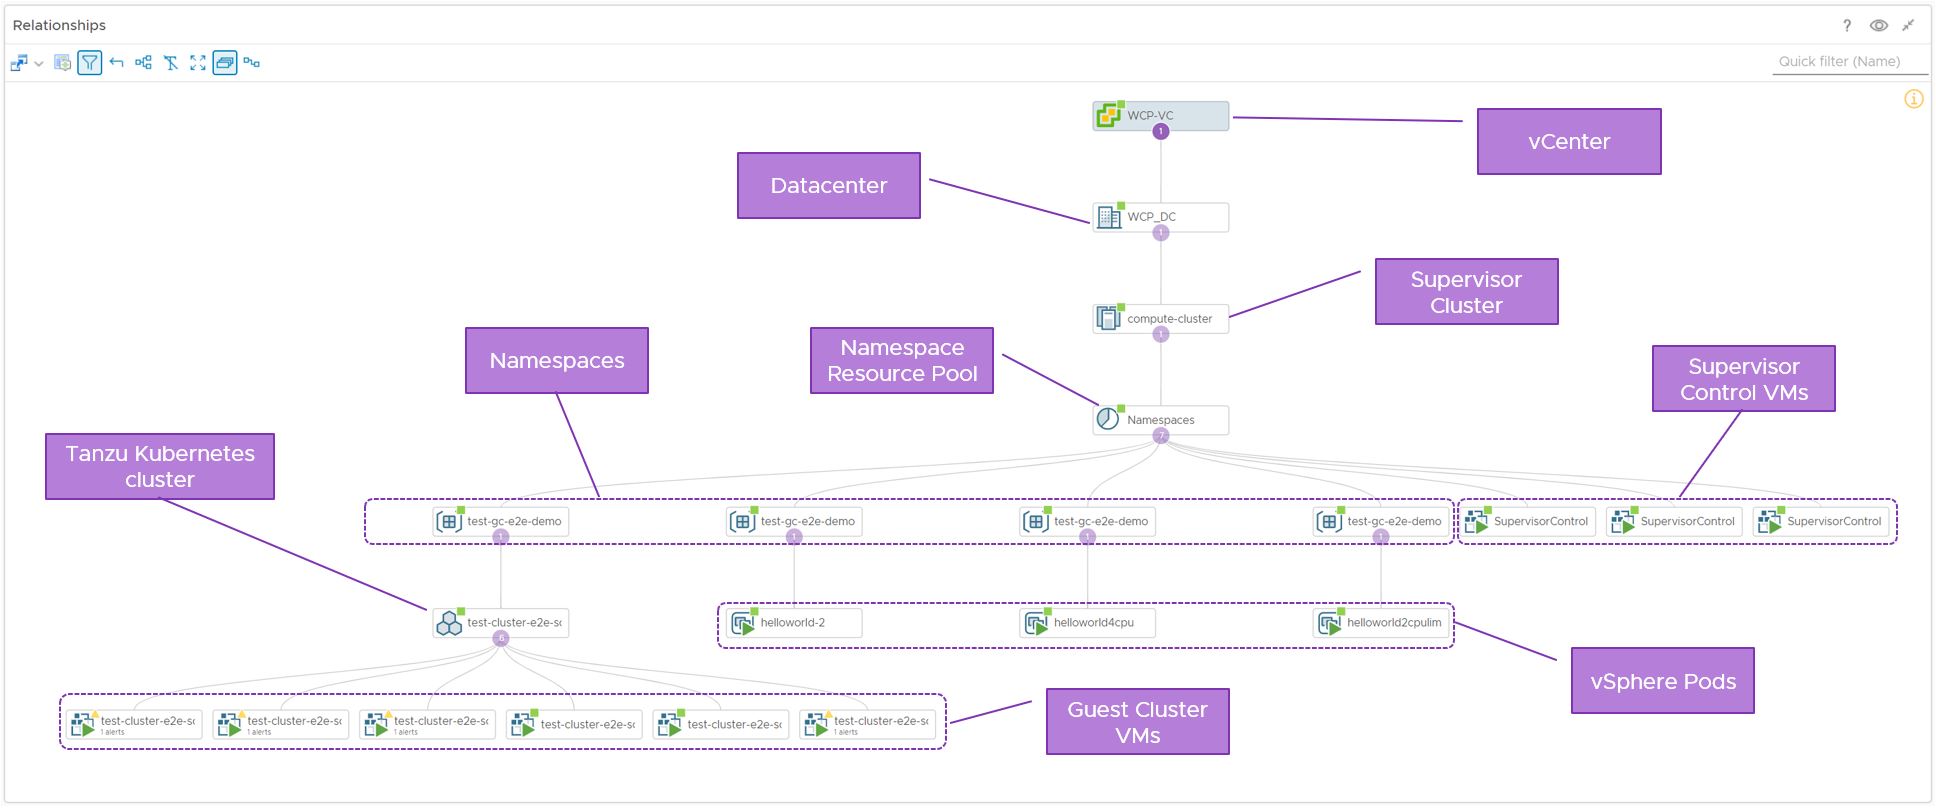
Task: Select the helloworld-2 pod node
Action: click(x=794, y=623)
